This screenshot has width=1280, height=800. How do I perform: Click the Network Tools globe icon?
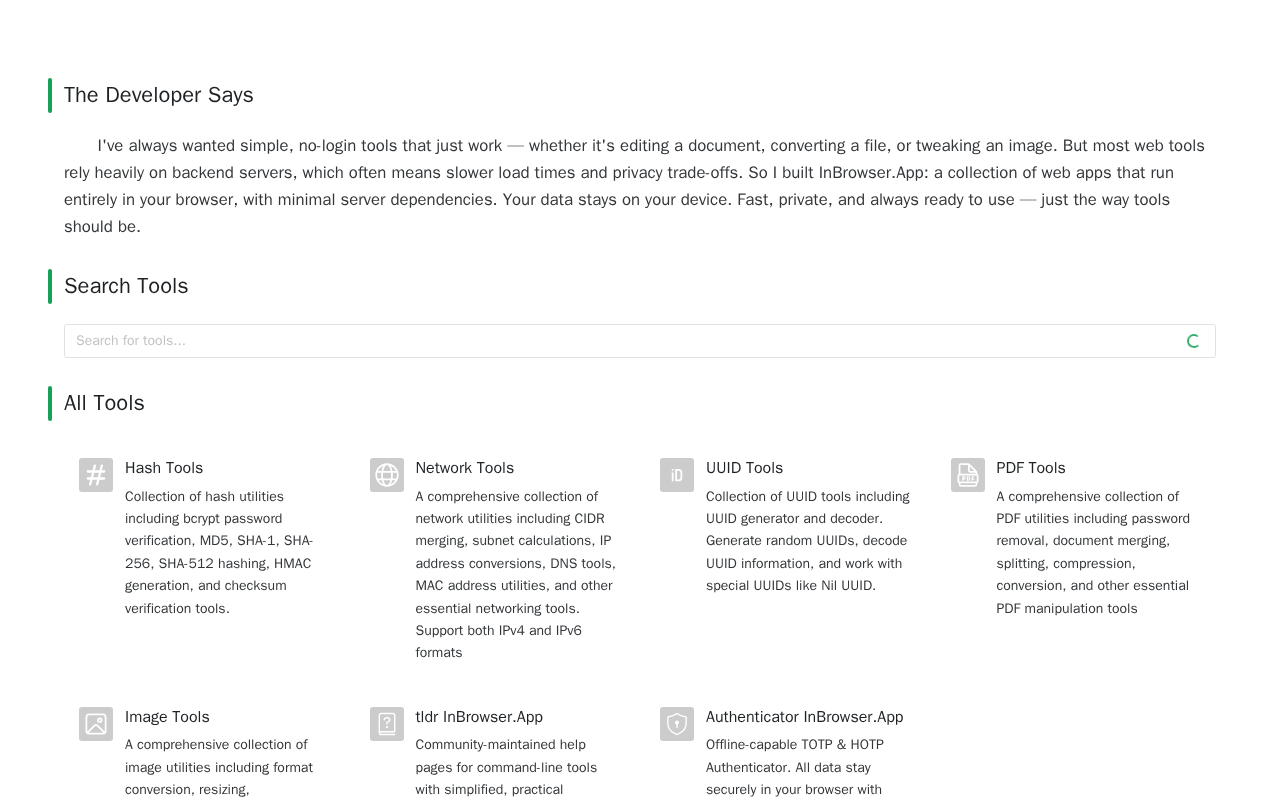pyautogui.click(x=387, y=475)
